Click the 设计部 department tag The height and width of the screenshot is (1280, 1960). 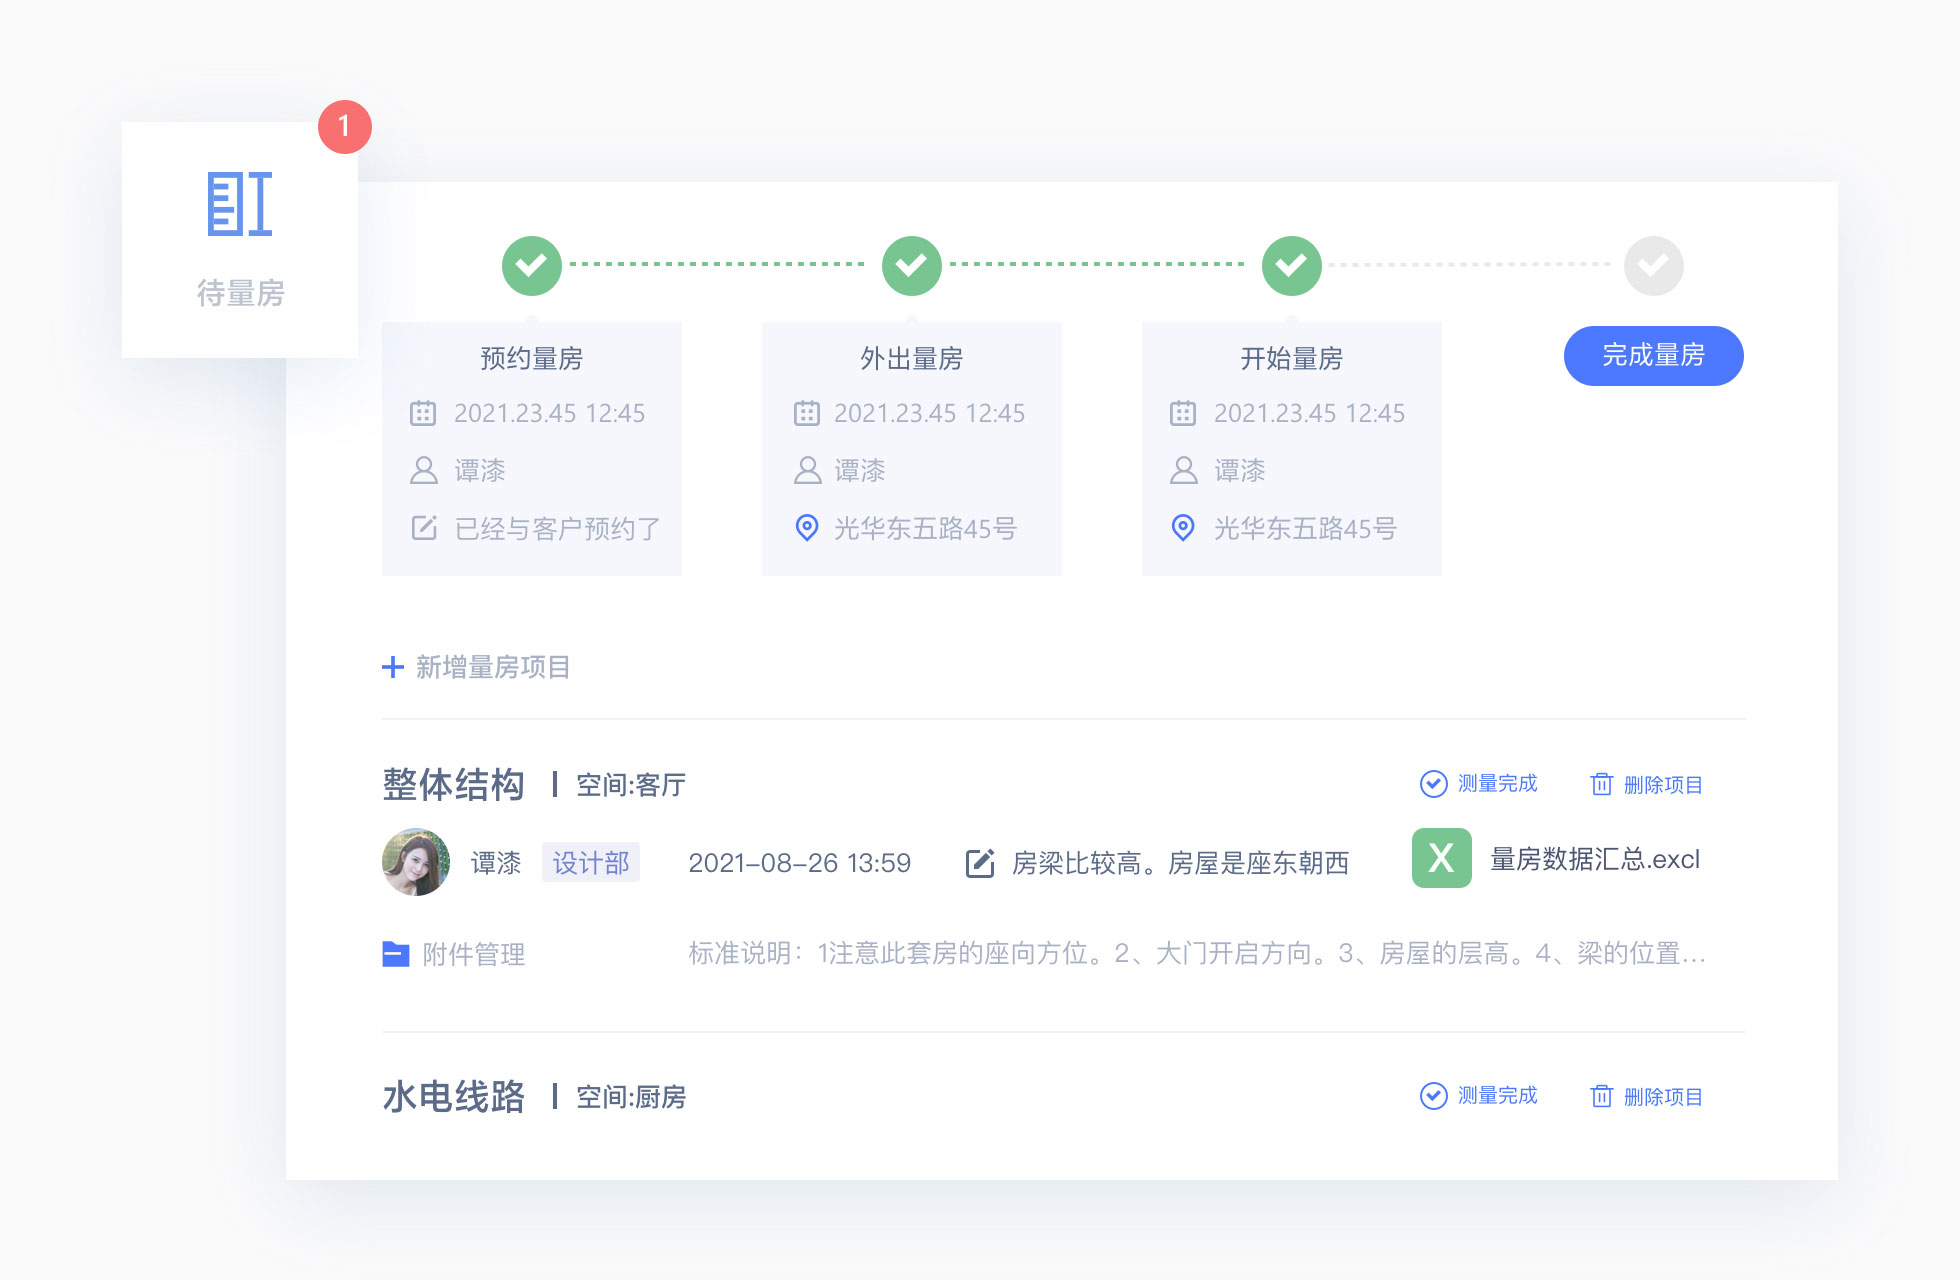coord(590,863)
